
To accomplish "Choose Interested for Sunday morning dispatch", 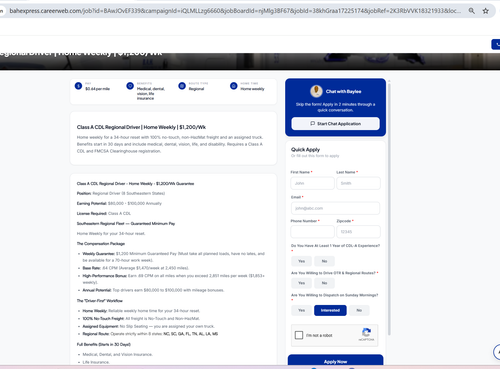I will (x=330, y=310).
